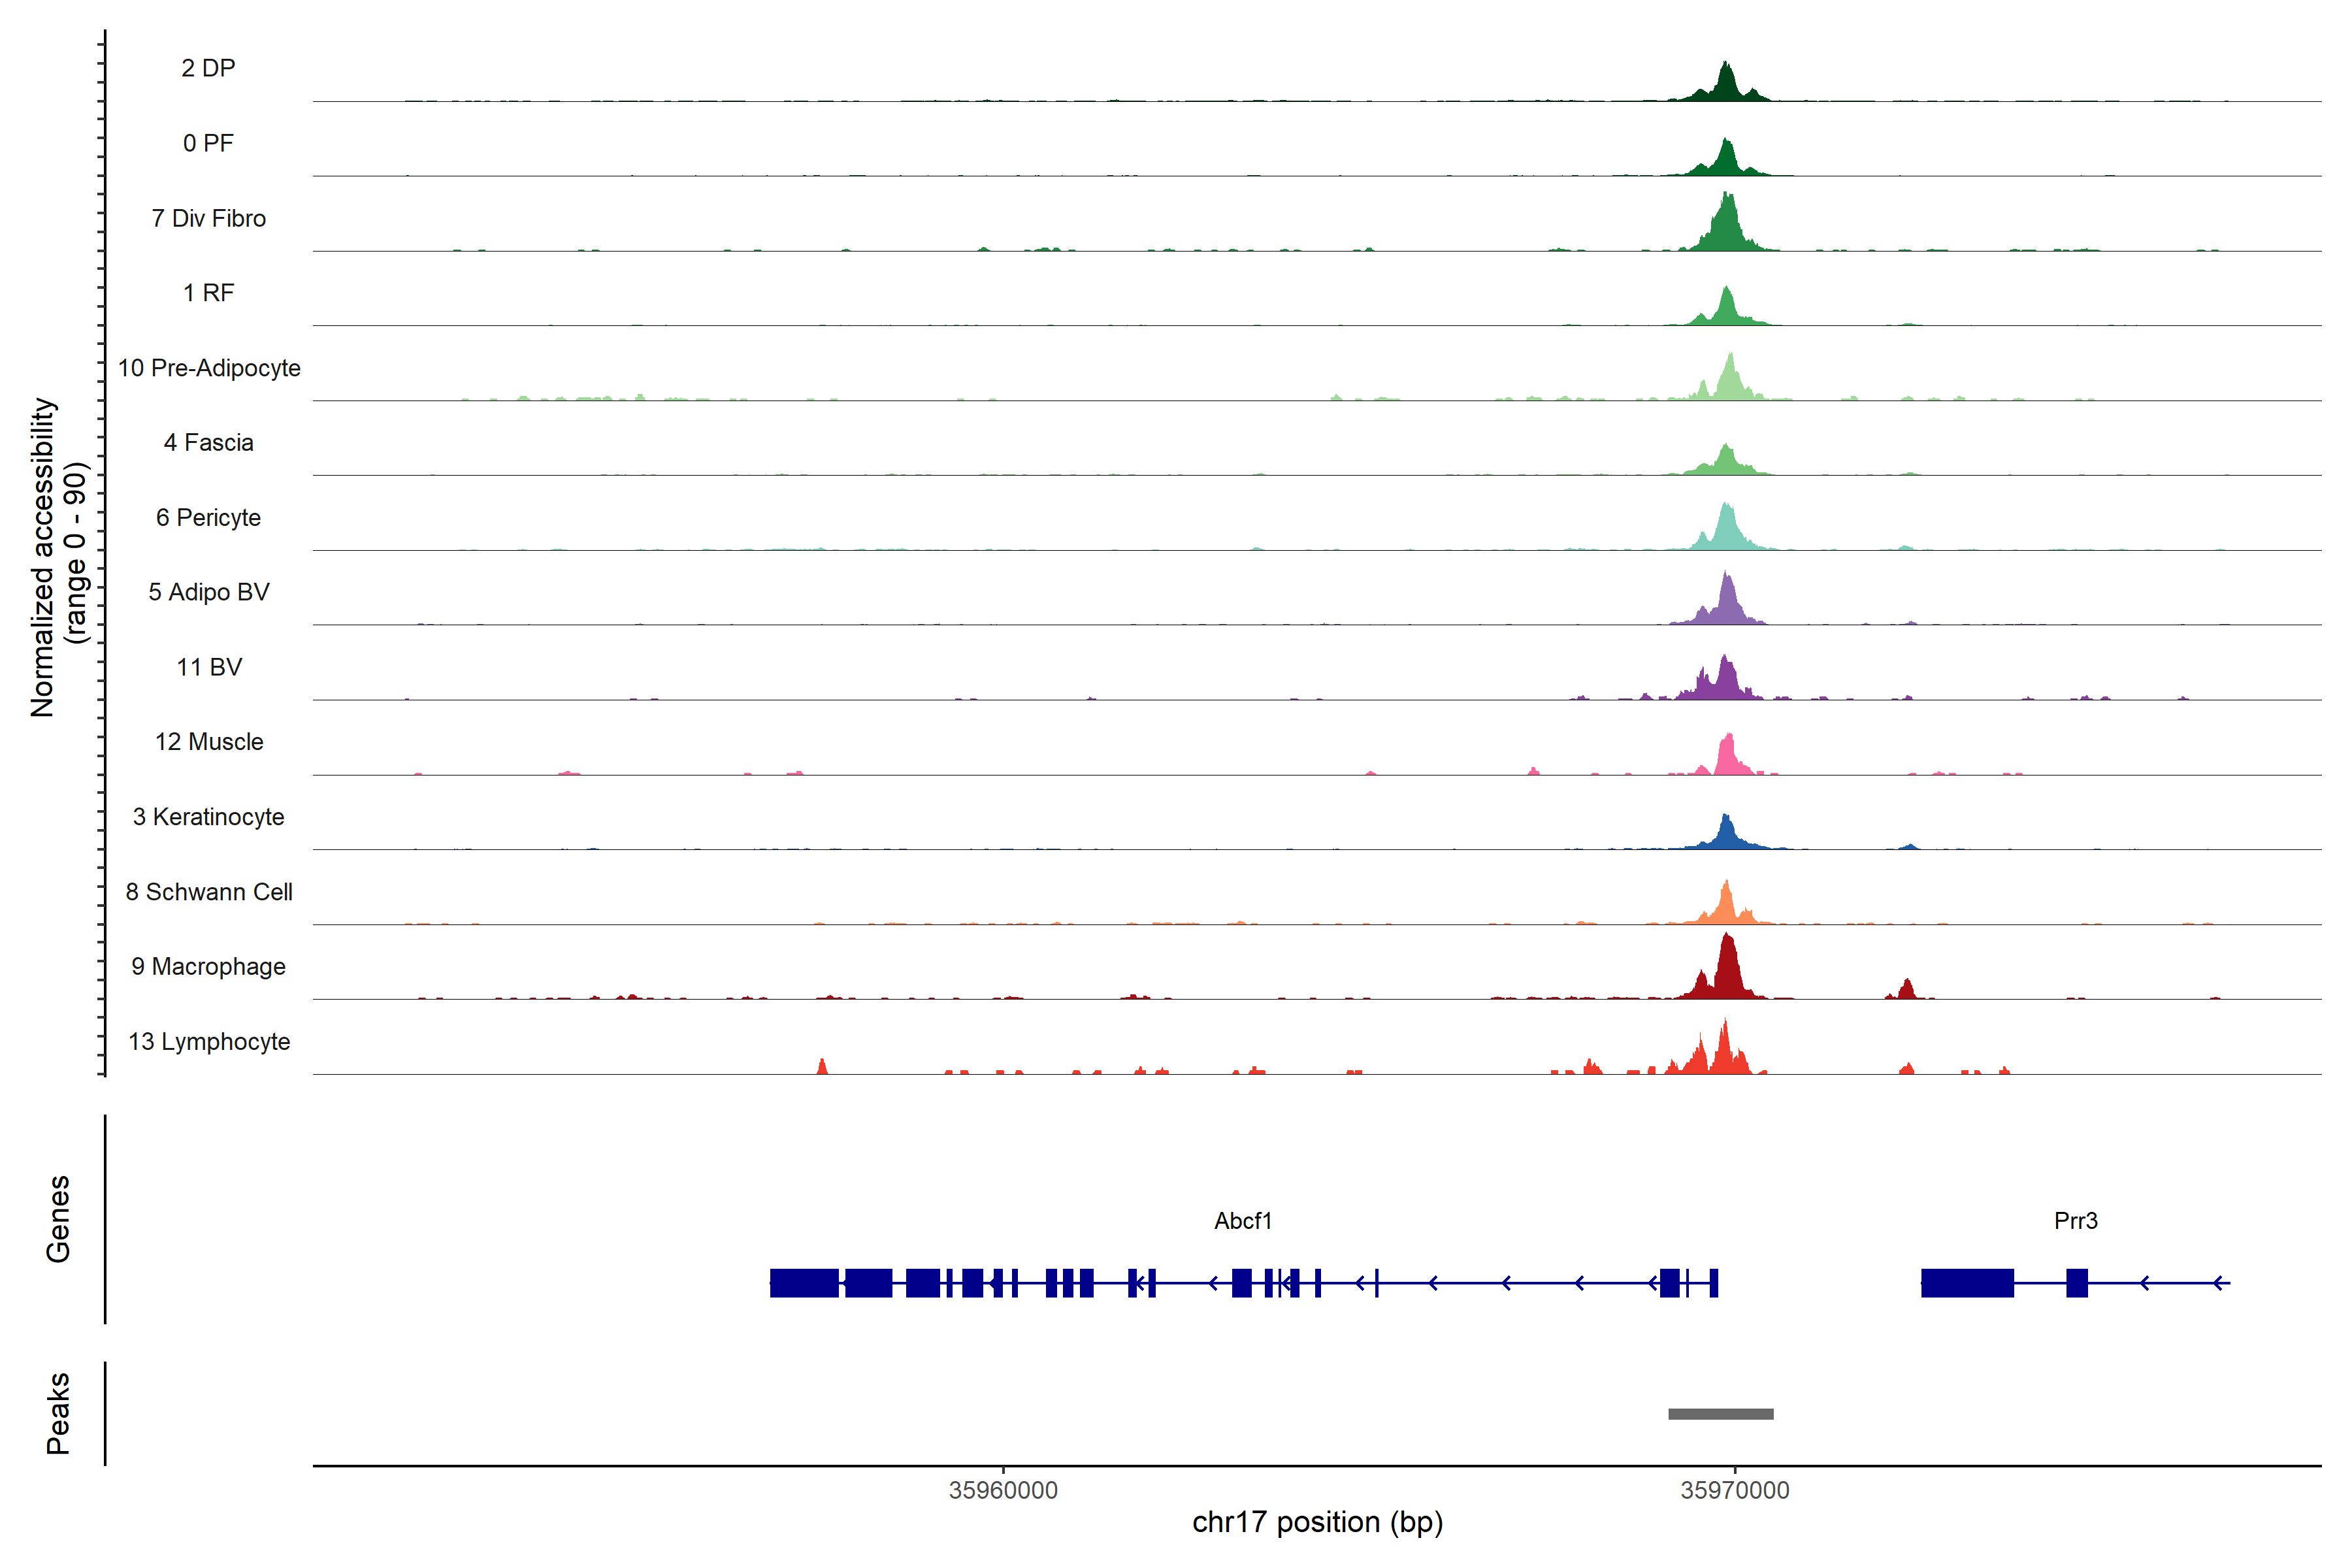Click the 9 Macrophage track label

[x=208, y=966]
